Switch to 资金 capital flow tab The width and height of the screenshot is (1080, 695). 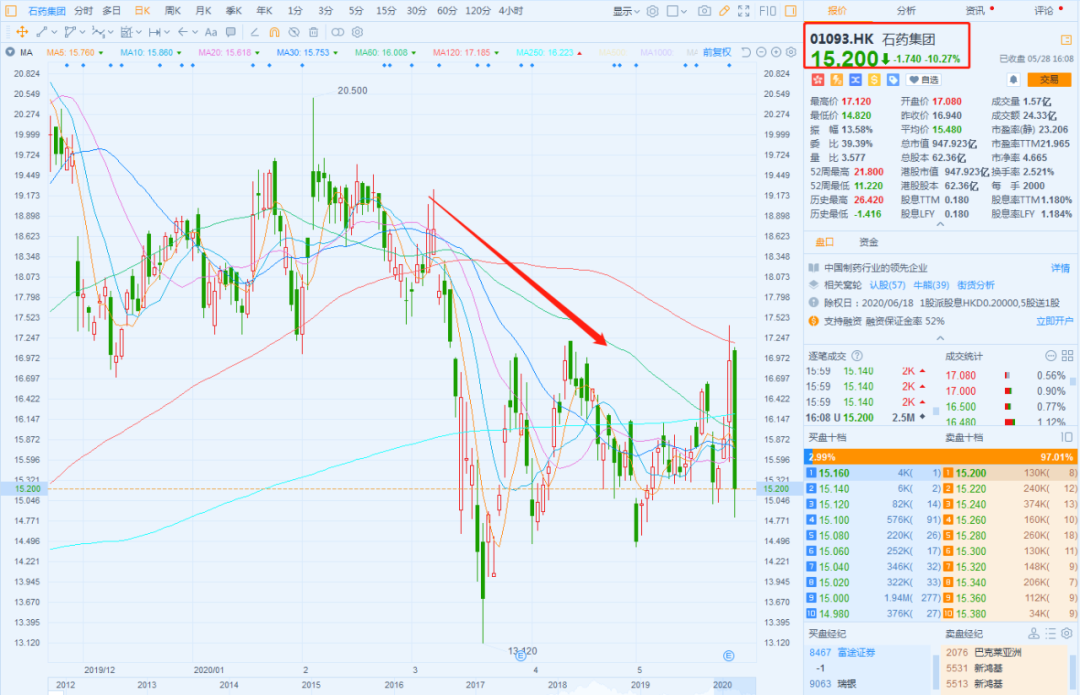tap(869, 242)
